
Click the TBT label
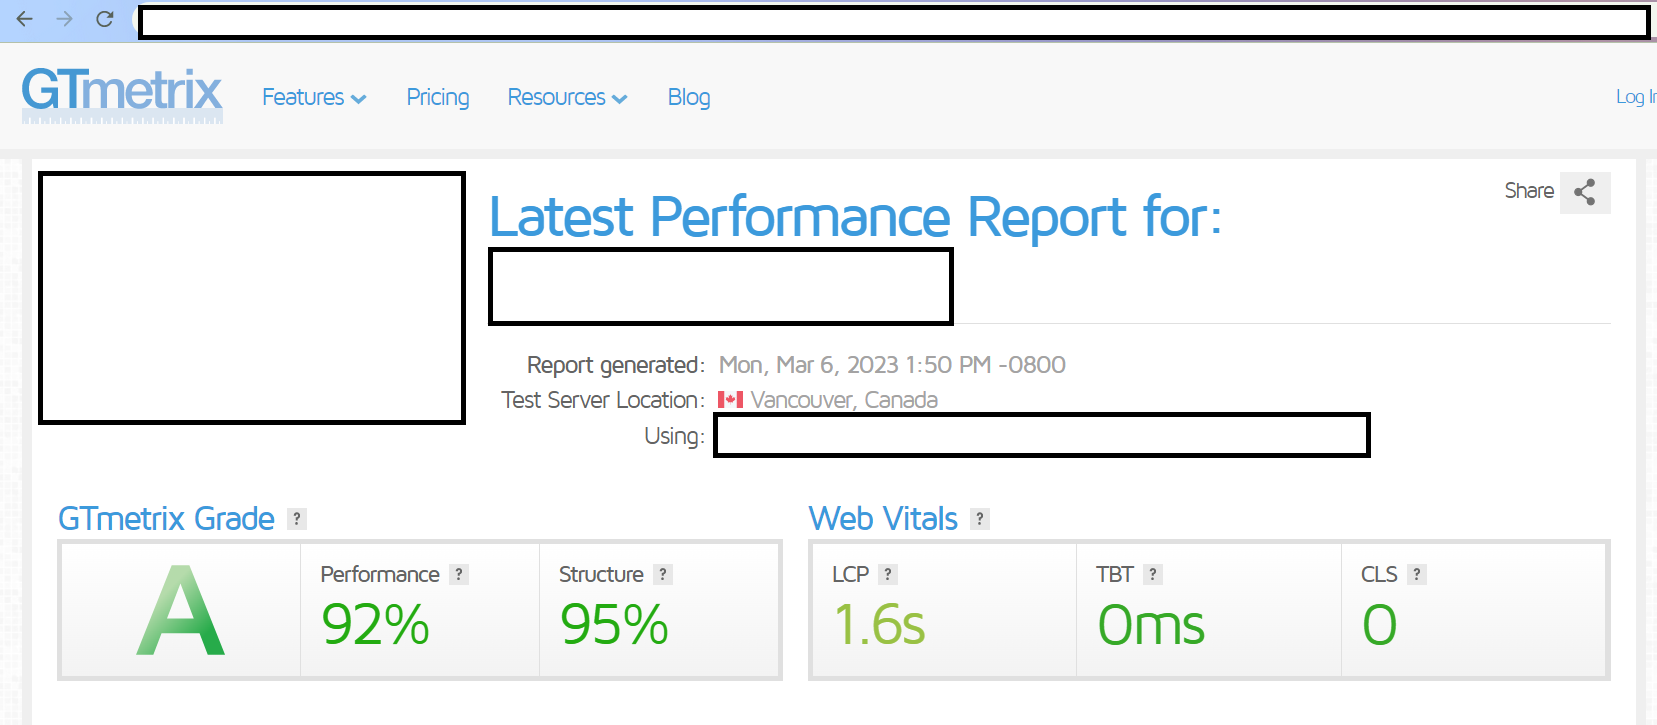pyautogui.click(x=1115, y=574)
